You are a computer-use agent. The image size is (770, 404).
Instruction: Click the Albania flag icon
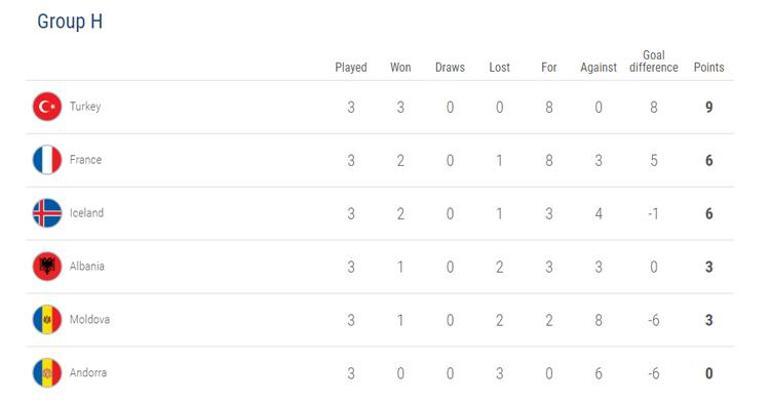coord(47,266)
